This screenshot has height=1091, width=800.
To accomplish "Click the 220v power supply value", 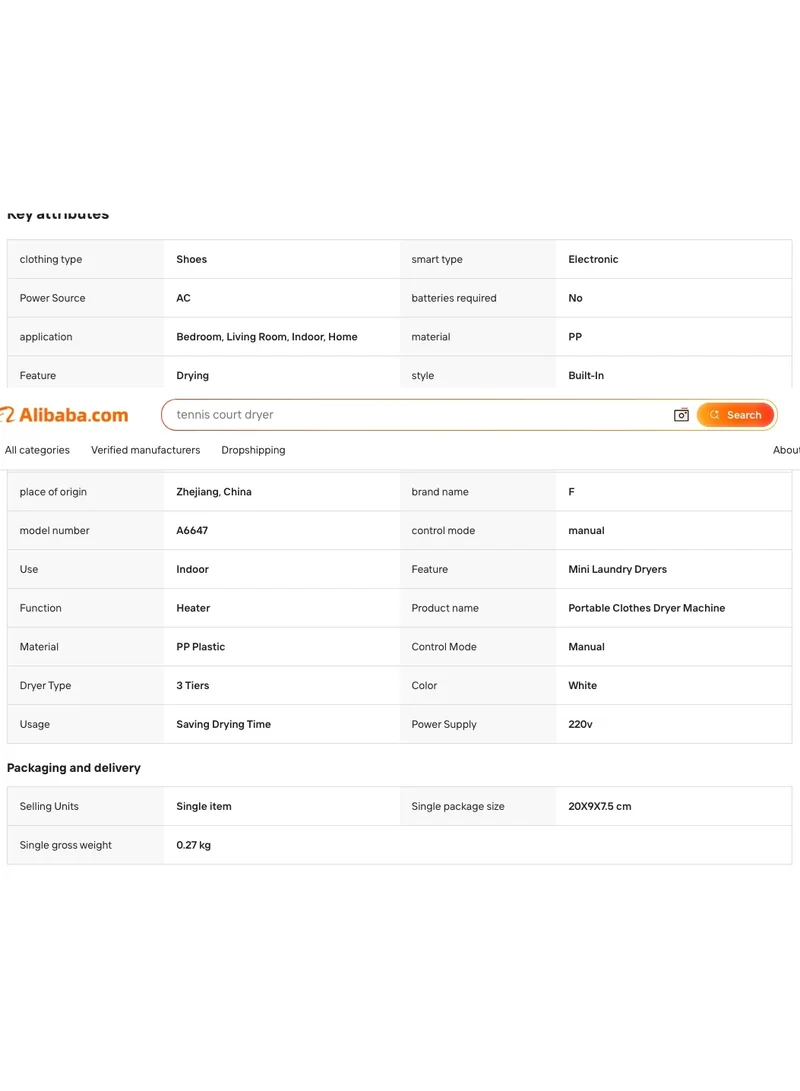I will pyautogui.click(x=580, y=724).
